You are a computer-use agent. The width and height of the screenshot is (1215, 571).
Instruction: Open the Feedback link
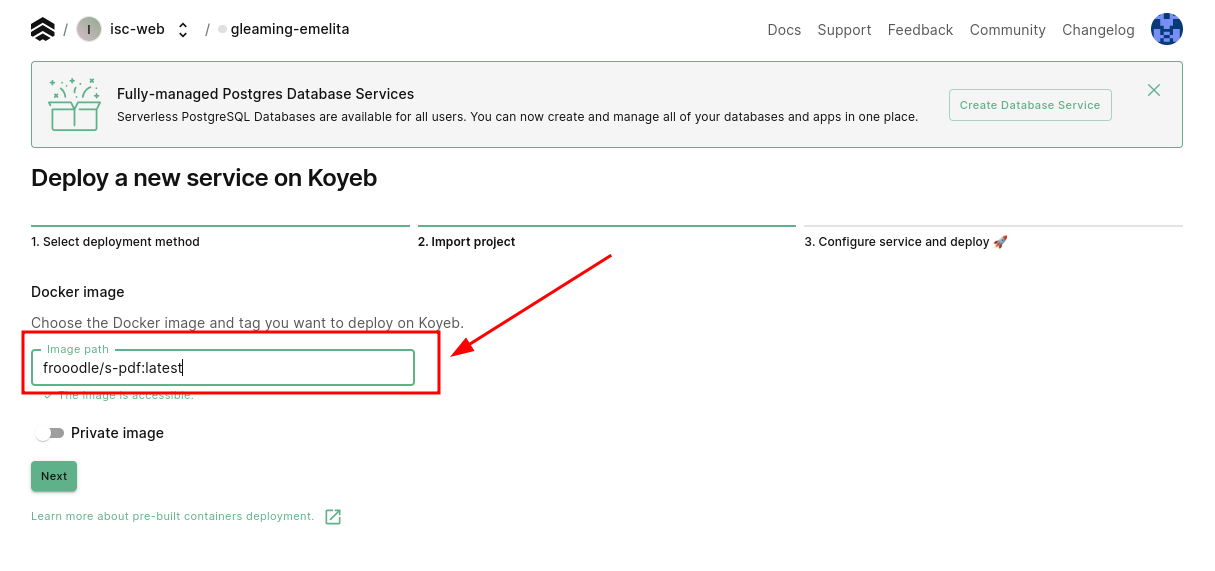point(920,30)
